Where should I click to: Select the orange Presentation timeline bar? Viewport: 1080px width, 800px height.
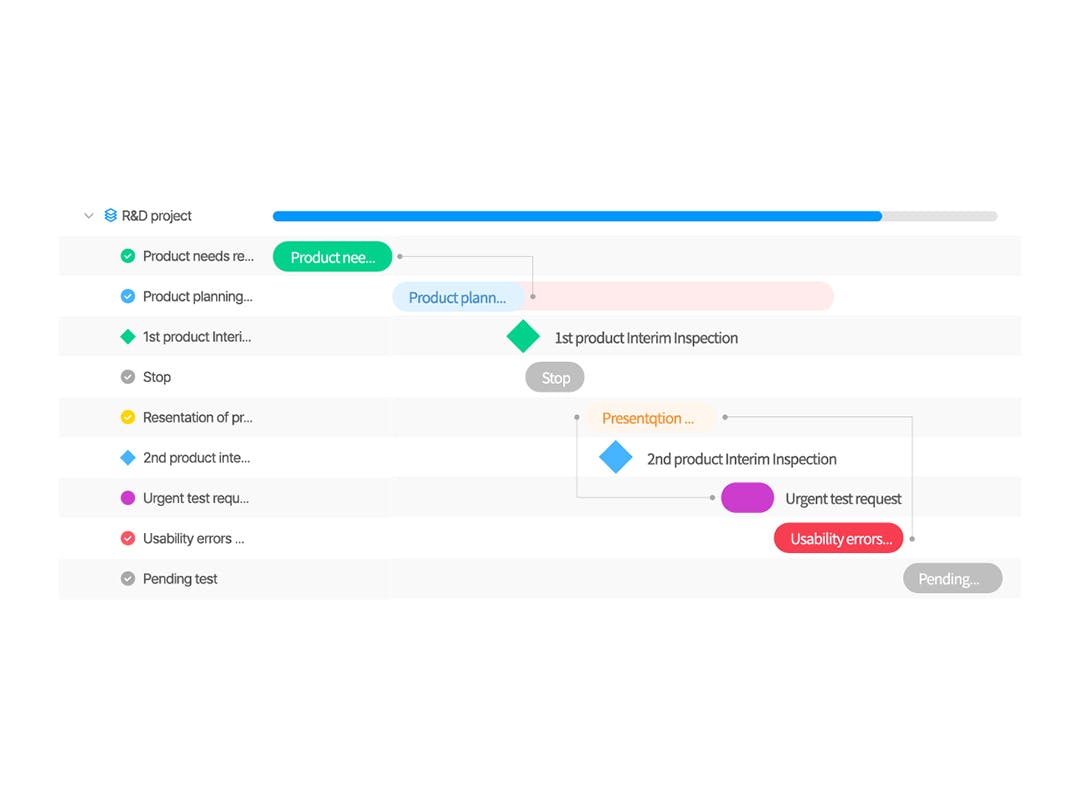tap(648, 418)
